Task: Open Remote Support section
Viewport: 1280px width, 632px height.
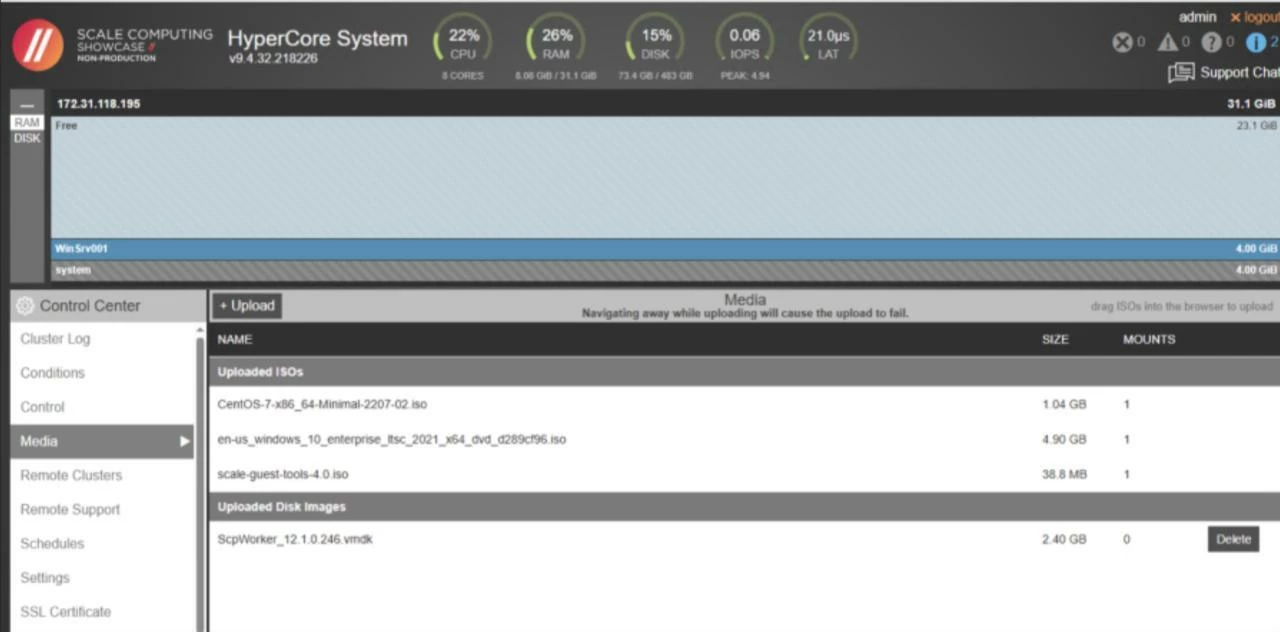Action: pyautogui.click(x=70, y=509)
